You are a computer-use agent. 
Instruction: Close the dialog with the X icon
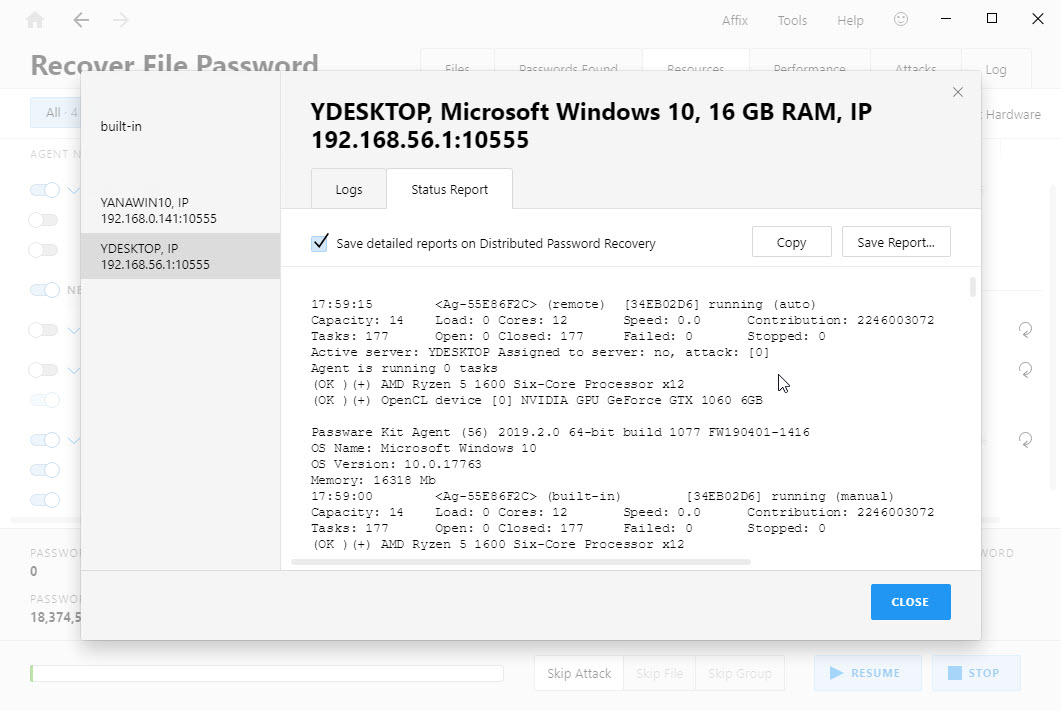[957, 92]
